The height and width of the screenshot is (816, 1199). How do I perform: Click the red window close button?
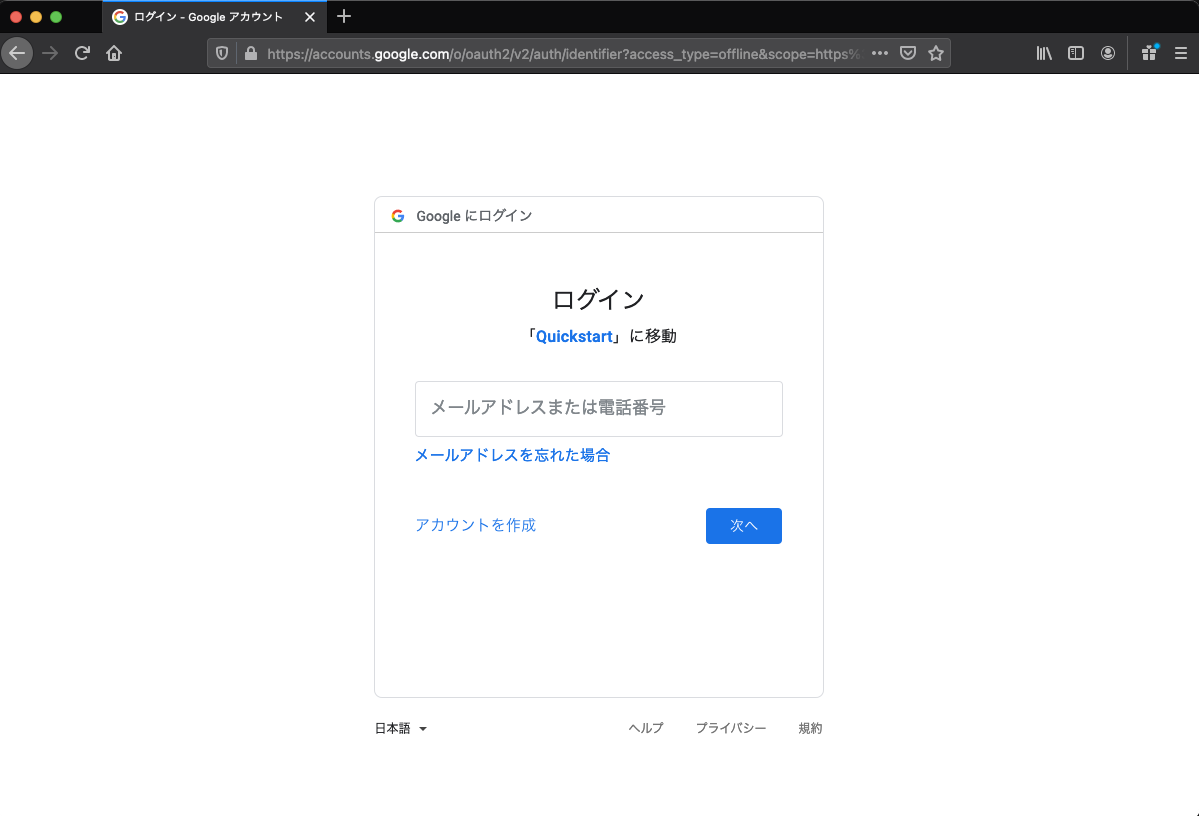pyautogui.click(x=16, y=17)
